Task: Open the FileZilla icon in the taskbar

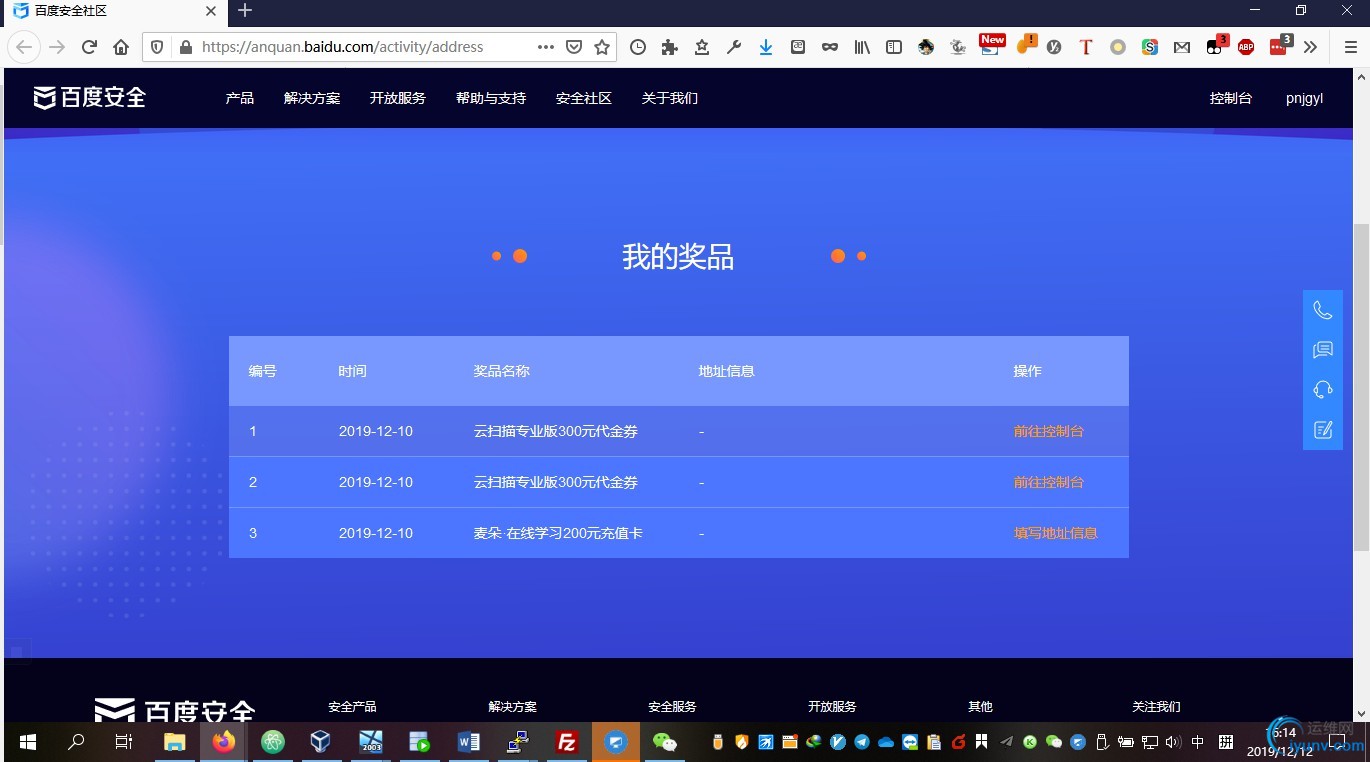Action: click(x=566, y=742)
